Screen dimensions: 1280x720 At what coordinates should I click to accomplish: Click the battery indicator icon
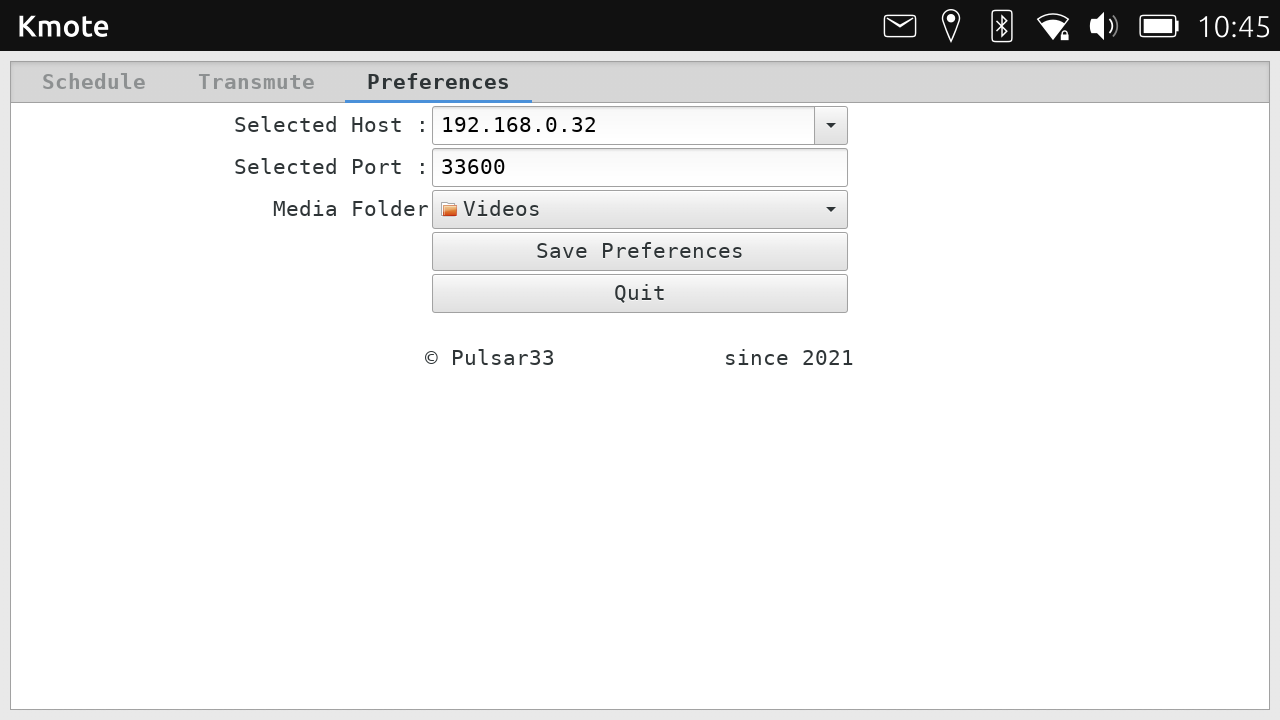1158,26
